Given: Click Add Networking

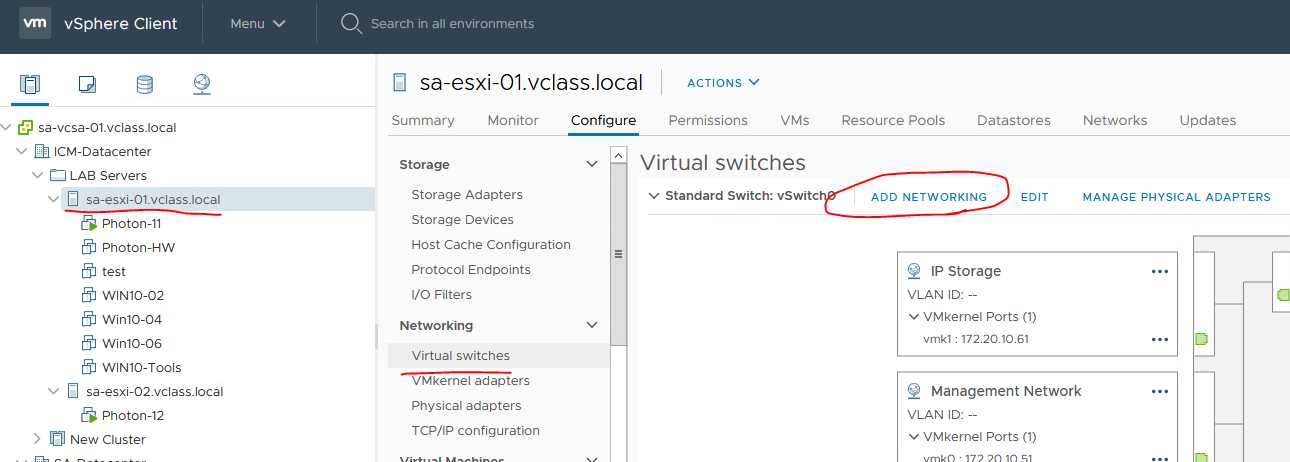Looking at the screenshot, I should [x=929, y=197].
